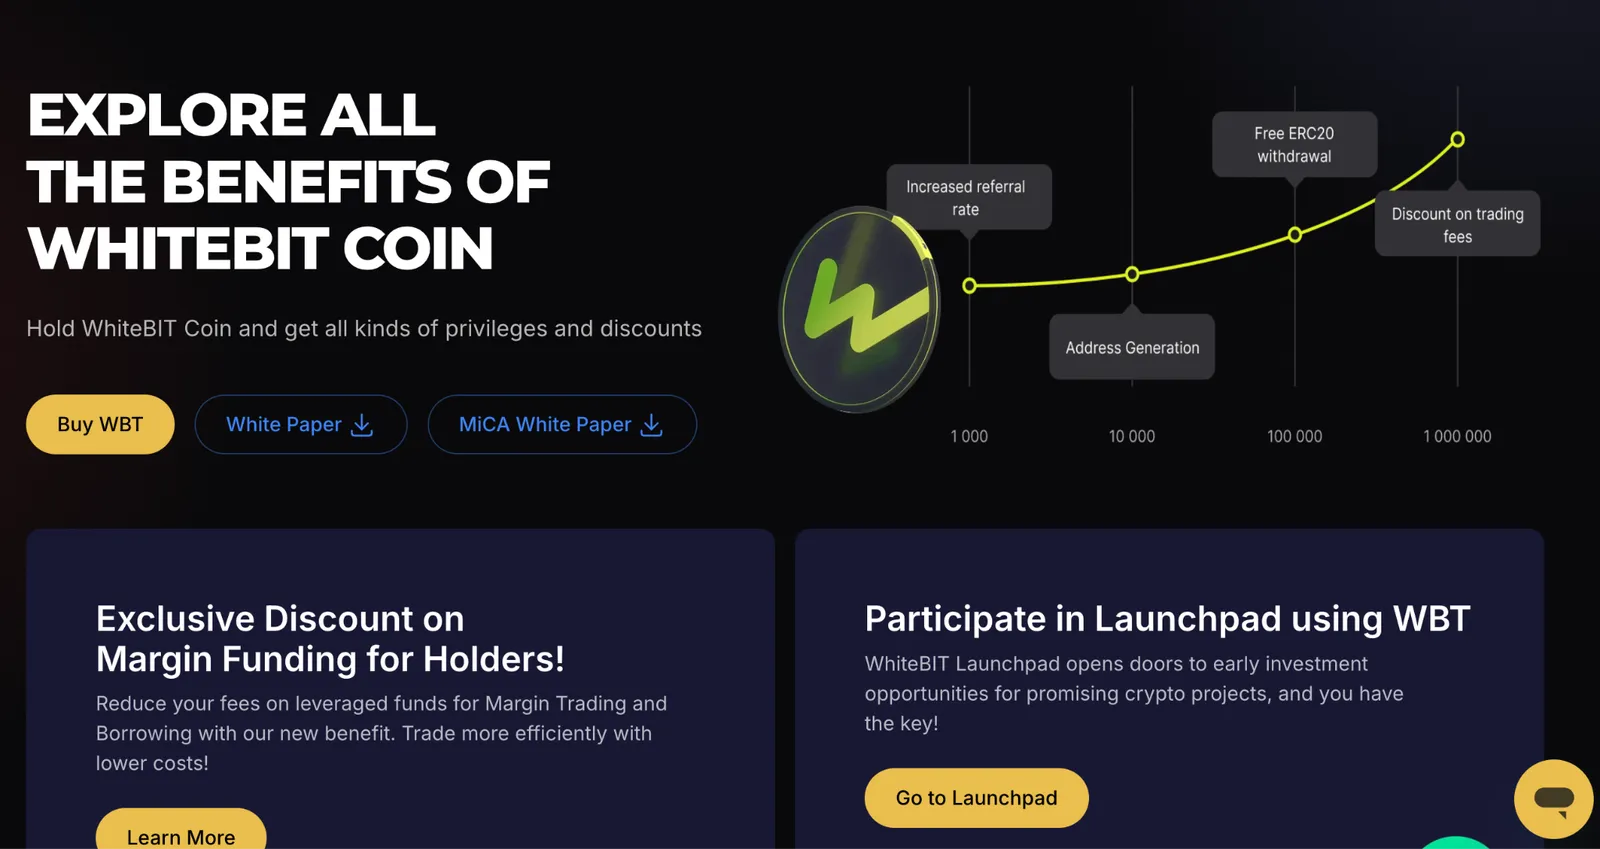Click the 1 000 000 axis label
Viewport: 1600px width, 849px height.
(x=1458, y=436)
